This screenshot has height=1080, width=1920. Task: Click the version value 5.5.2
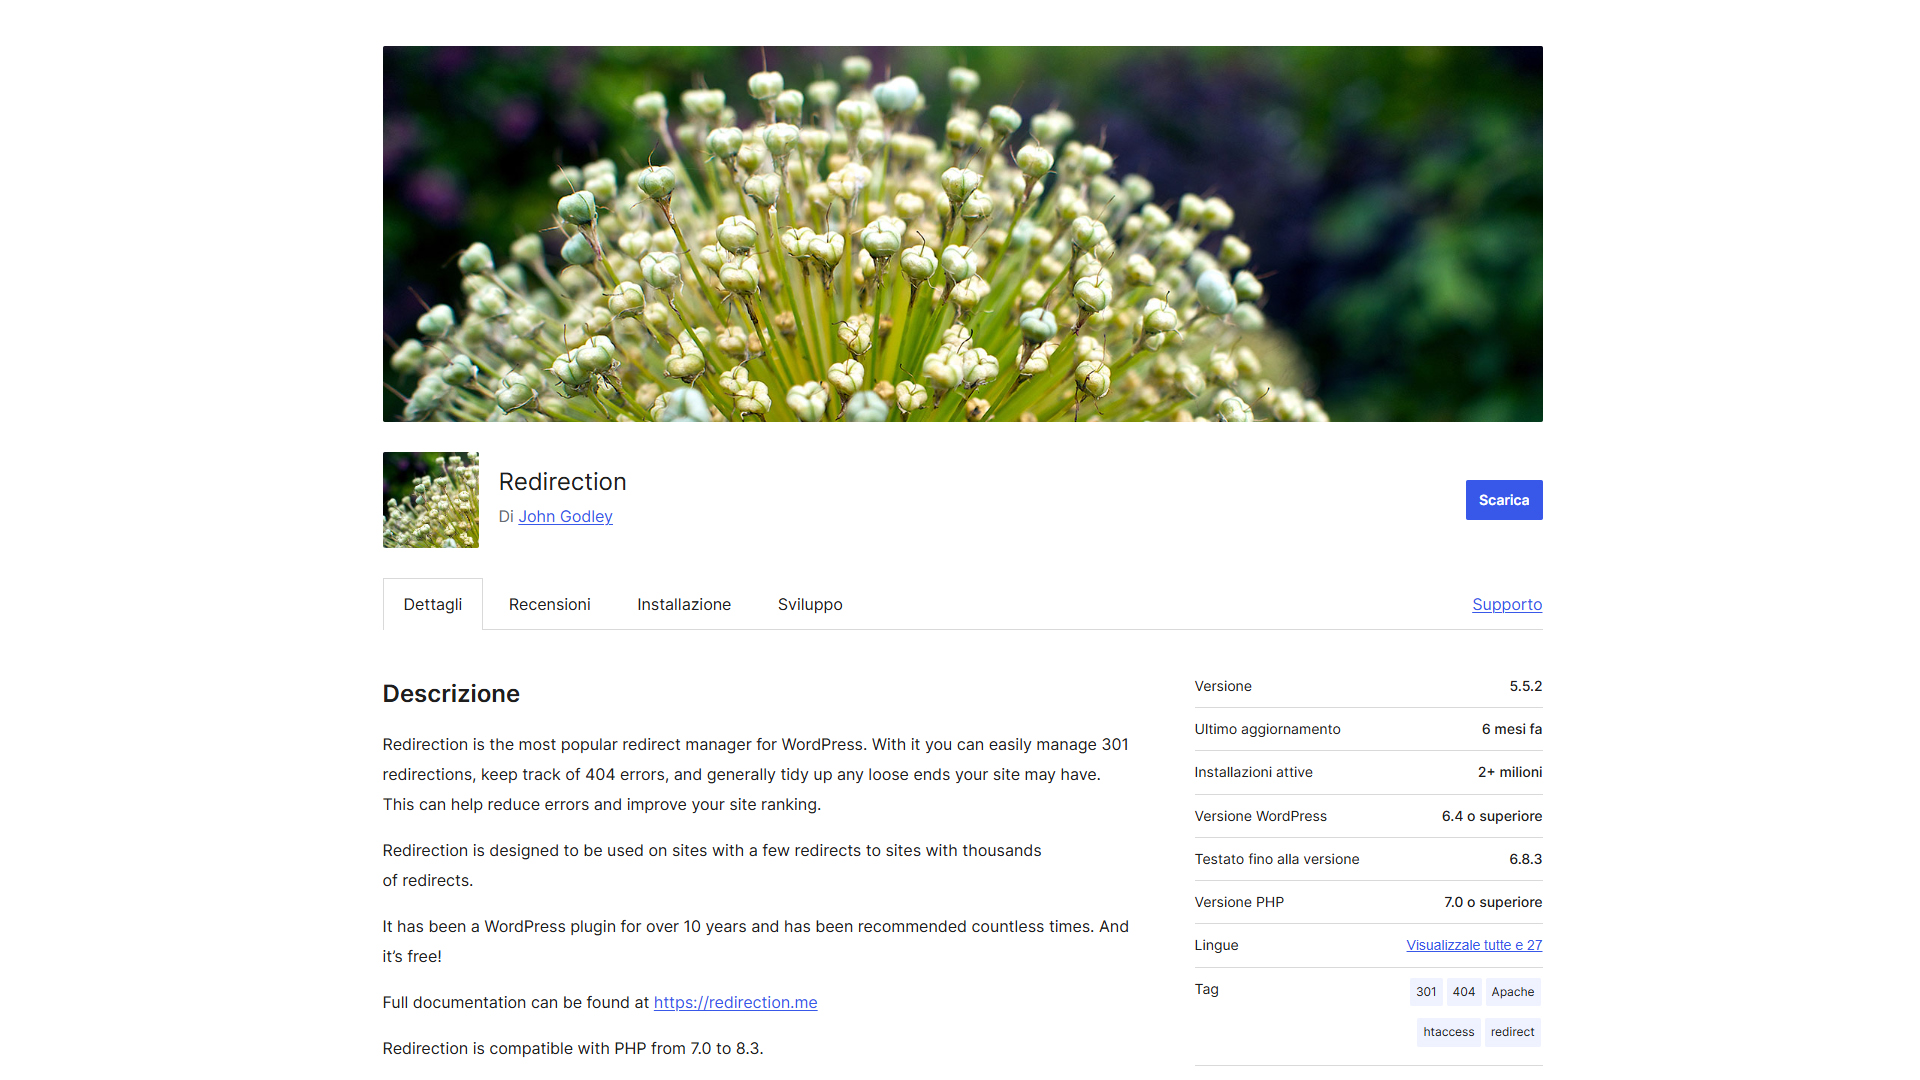(1526, 686)
